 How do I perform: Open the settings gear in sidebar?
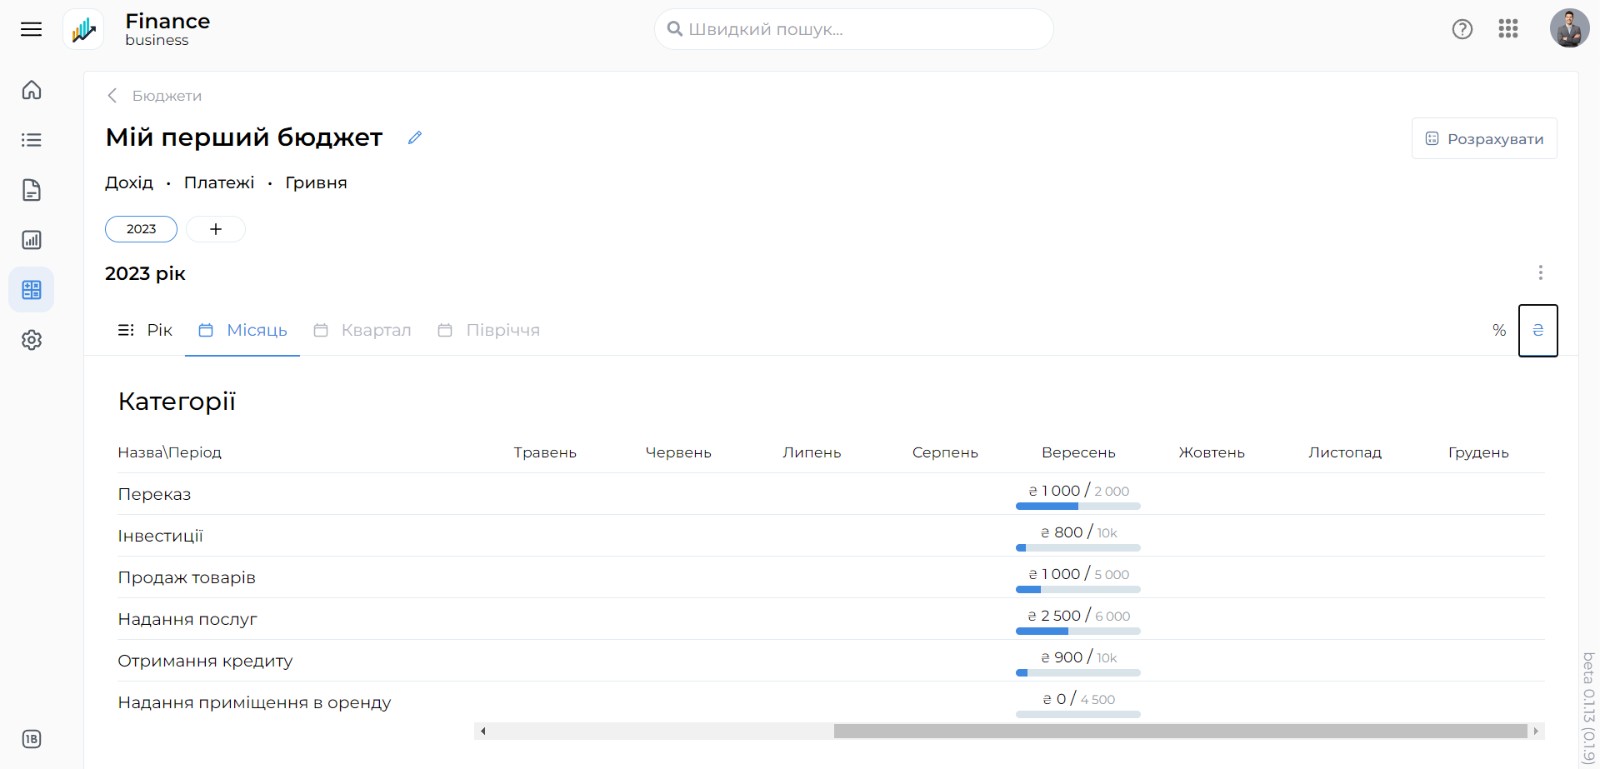pos(32,340)
